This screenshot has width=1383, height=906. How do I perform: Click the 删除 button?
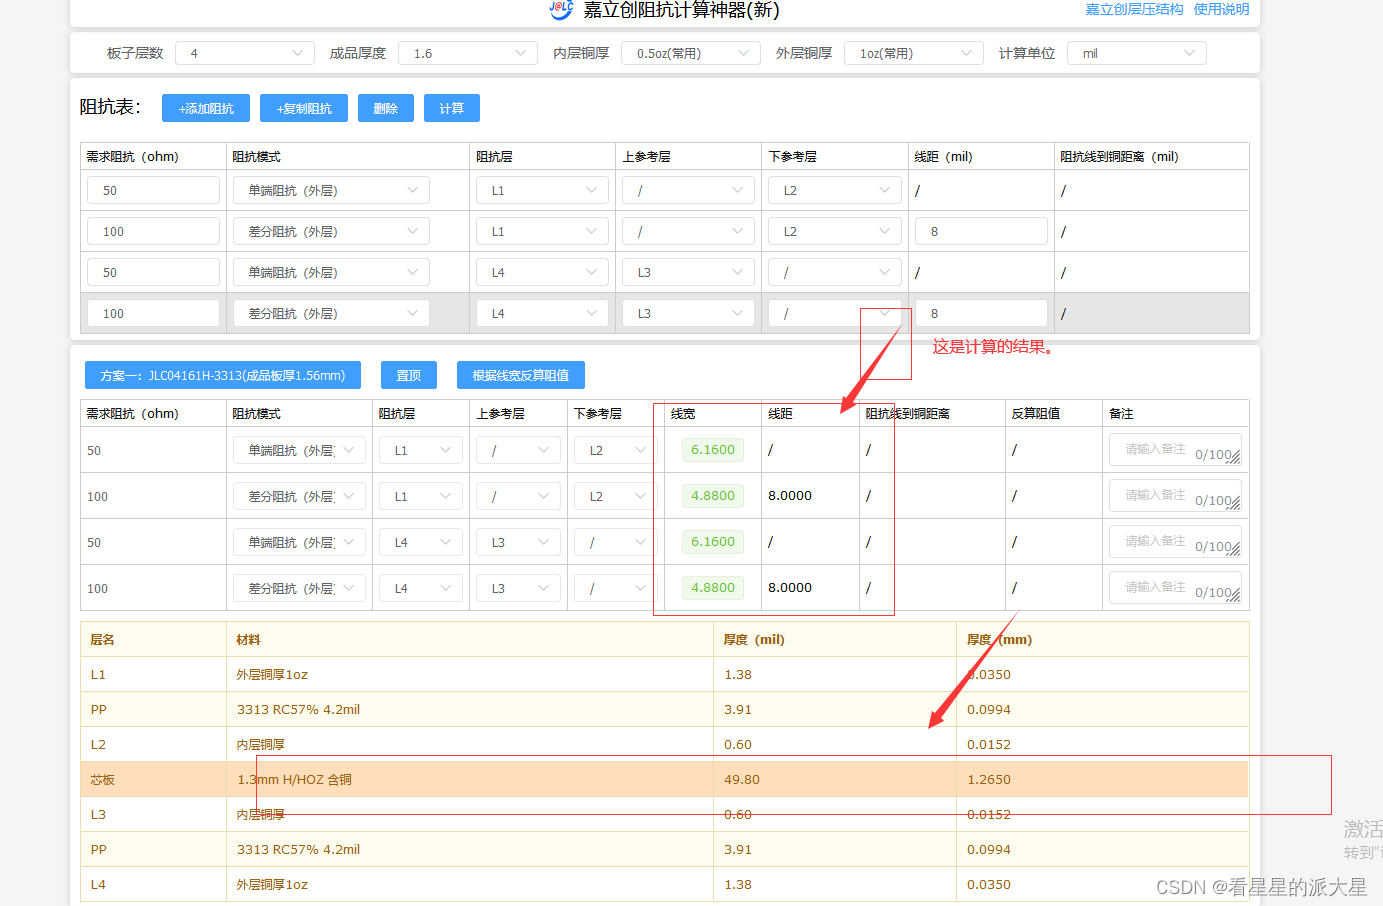(x=386, y=108)
